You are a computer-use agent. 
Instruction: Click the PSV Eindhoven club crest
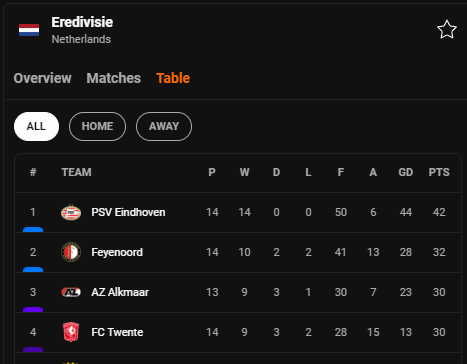(x=71, y=212)
